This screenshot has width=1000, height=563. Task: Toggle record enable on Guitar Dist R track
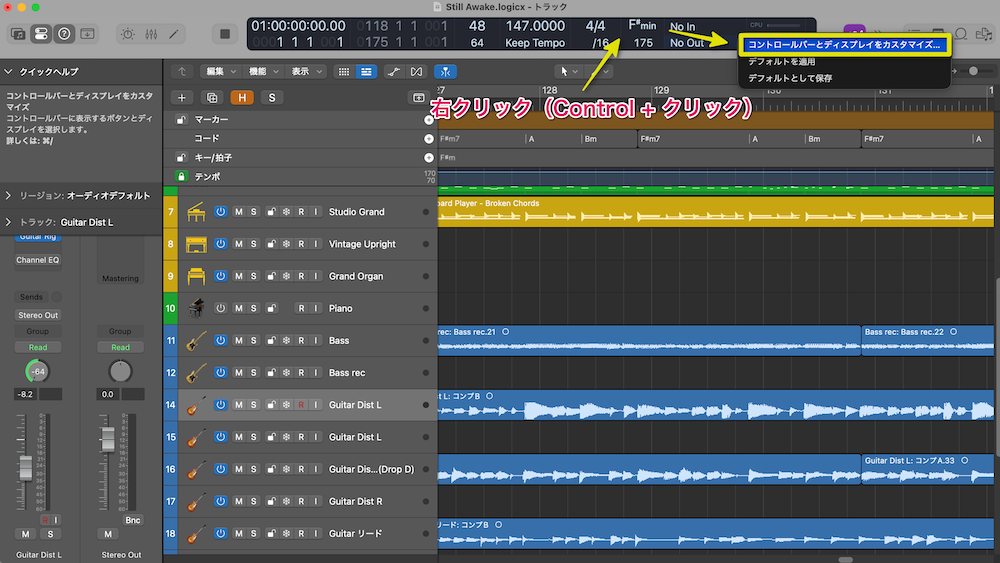(300, 501)
